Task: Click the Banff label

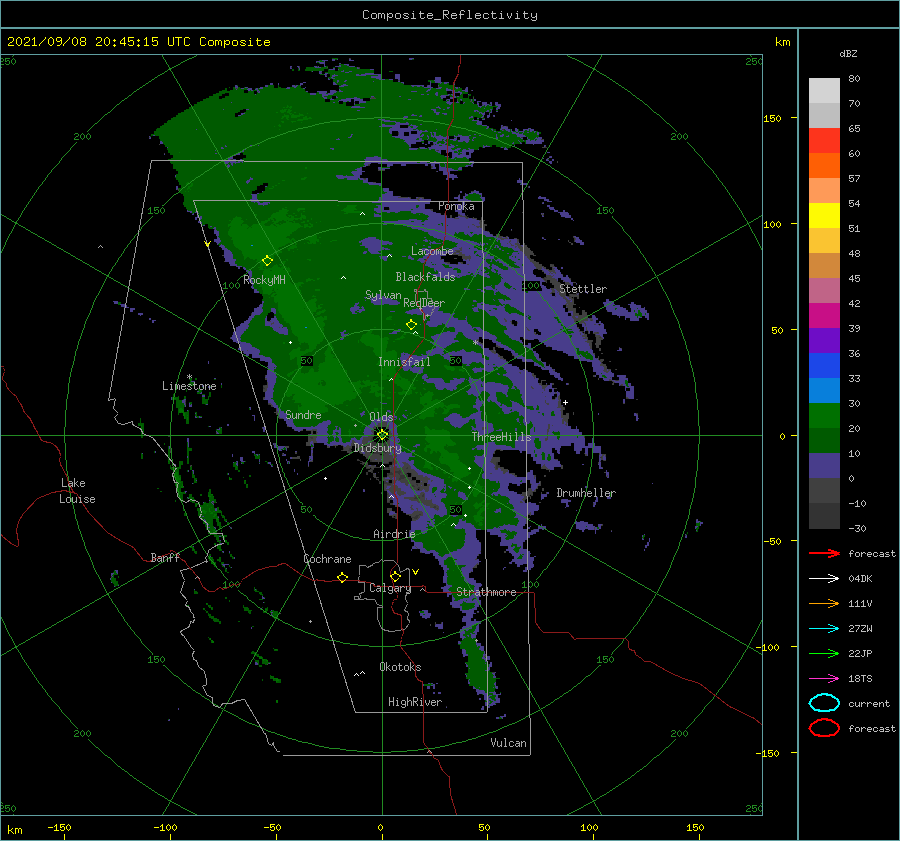Action: 165,557
